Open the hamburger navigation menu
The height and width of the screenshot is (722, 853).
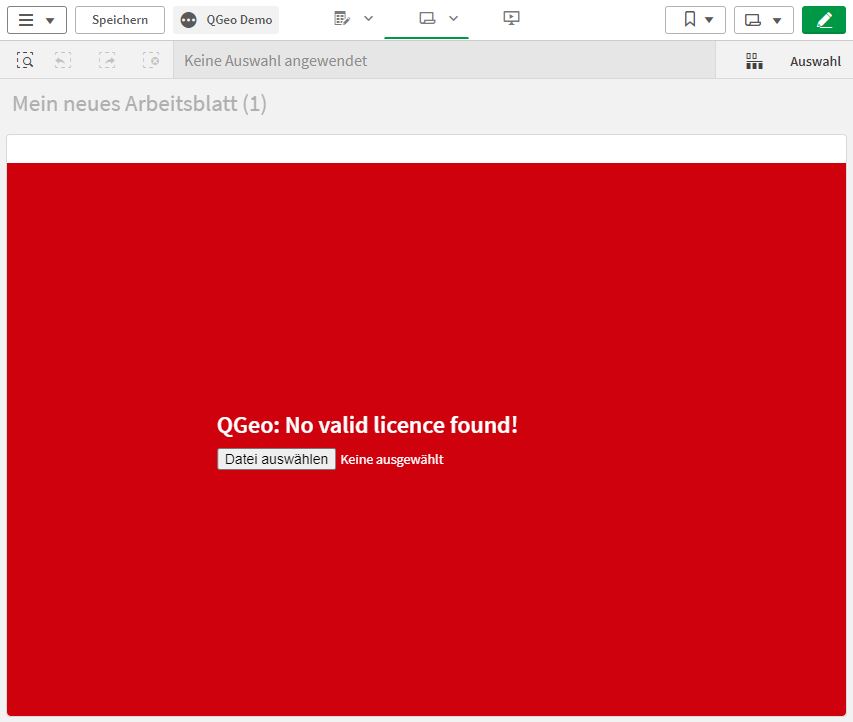click(x=37, y=20)
